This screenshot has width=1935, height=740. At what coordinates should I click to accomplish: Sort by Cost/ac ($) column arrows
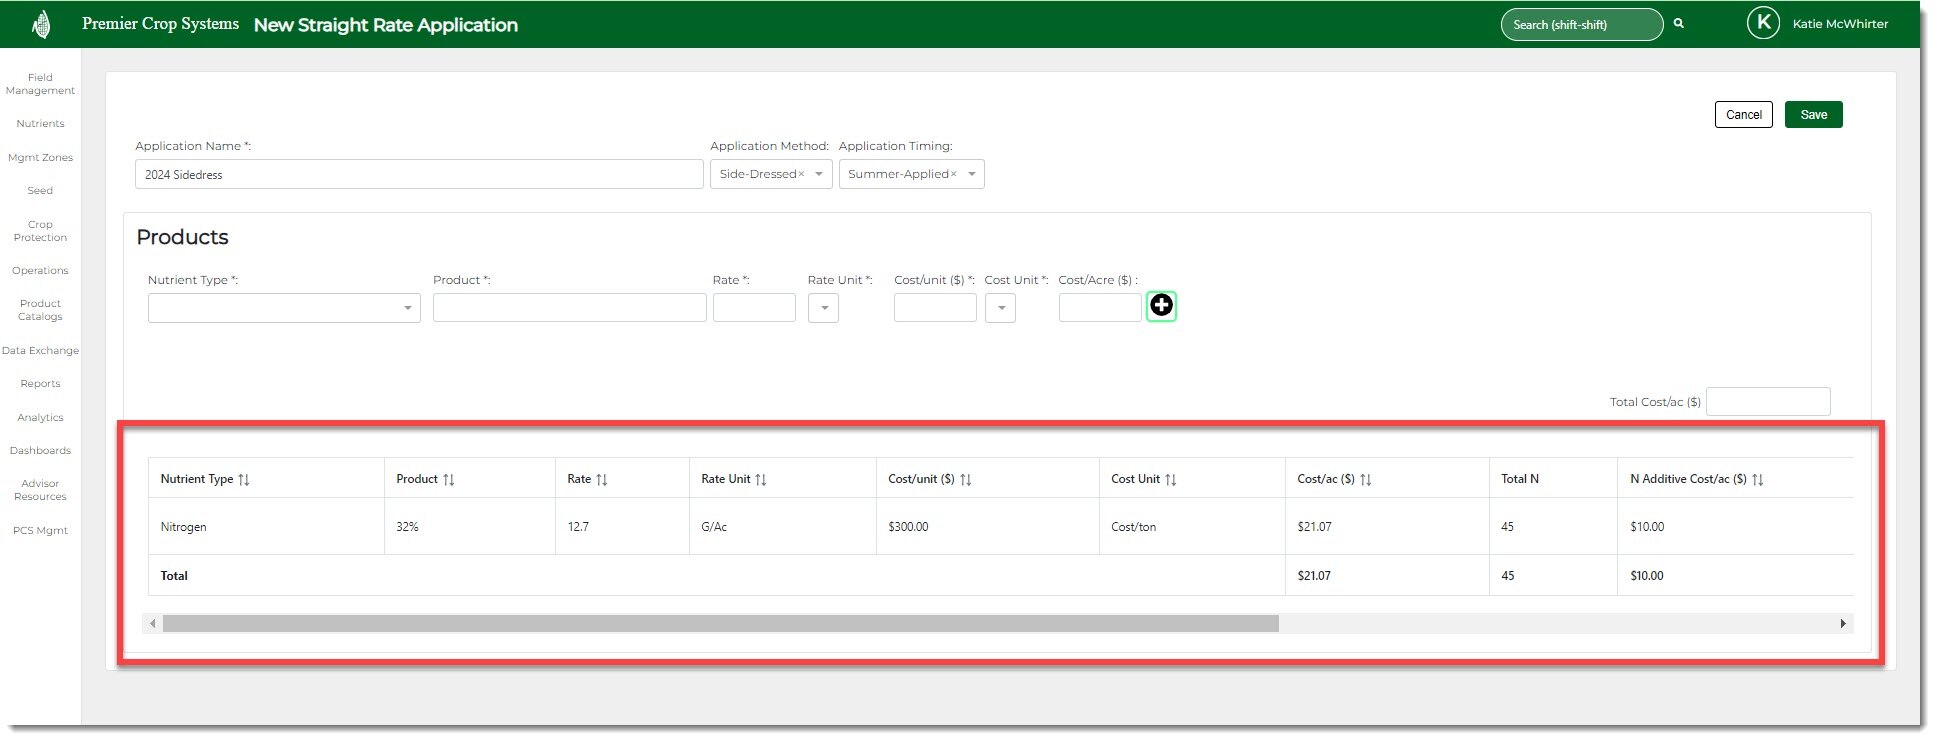(1366, 480)
